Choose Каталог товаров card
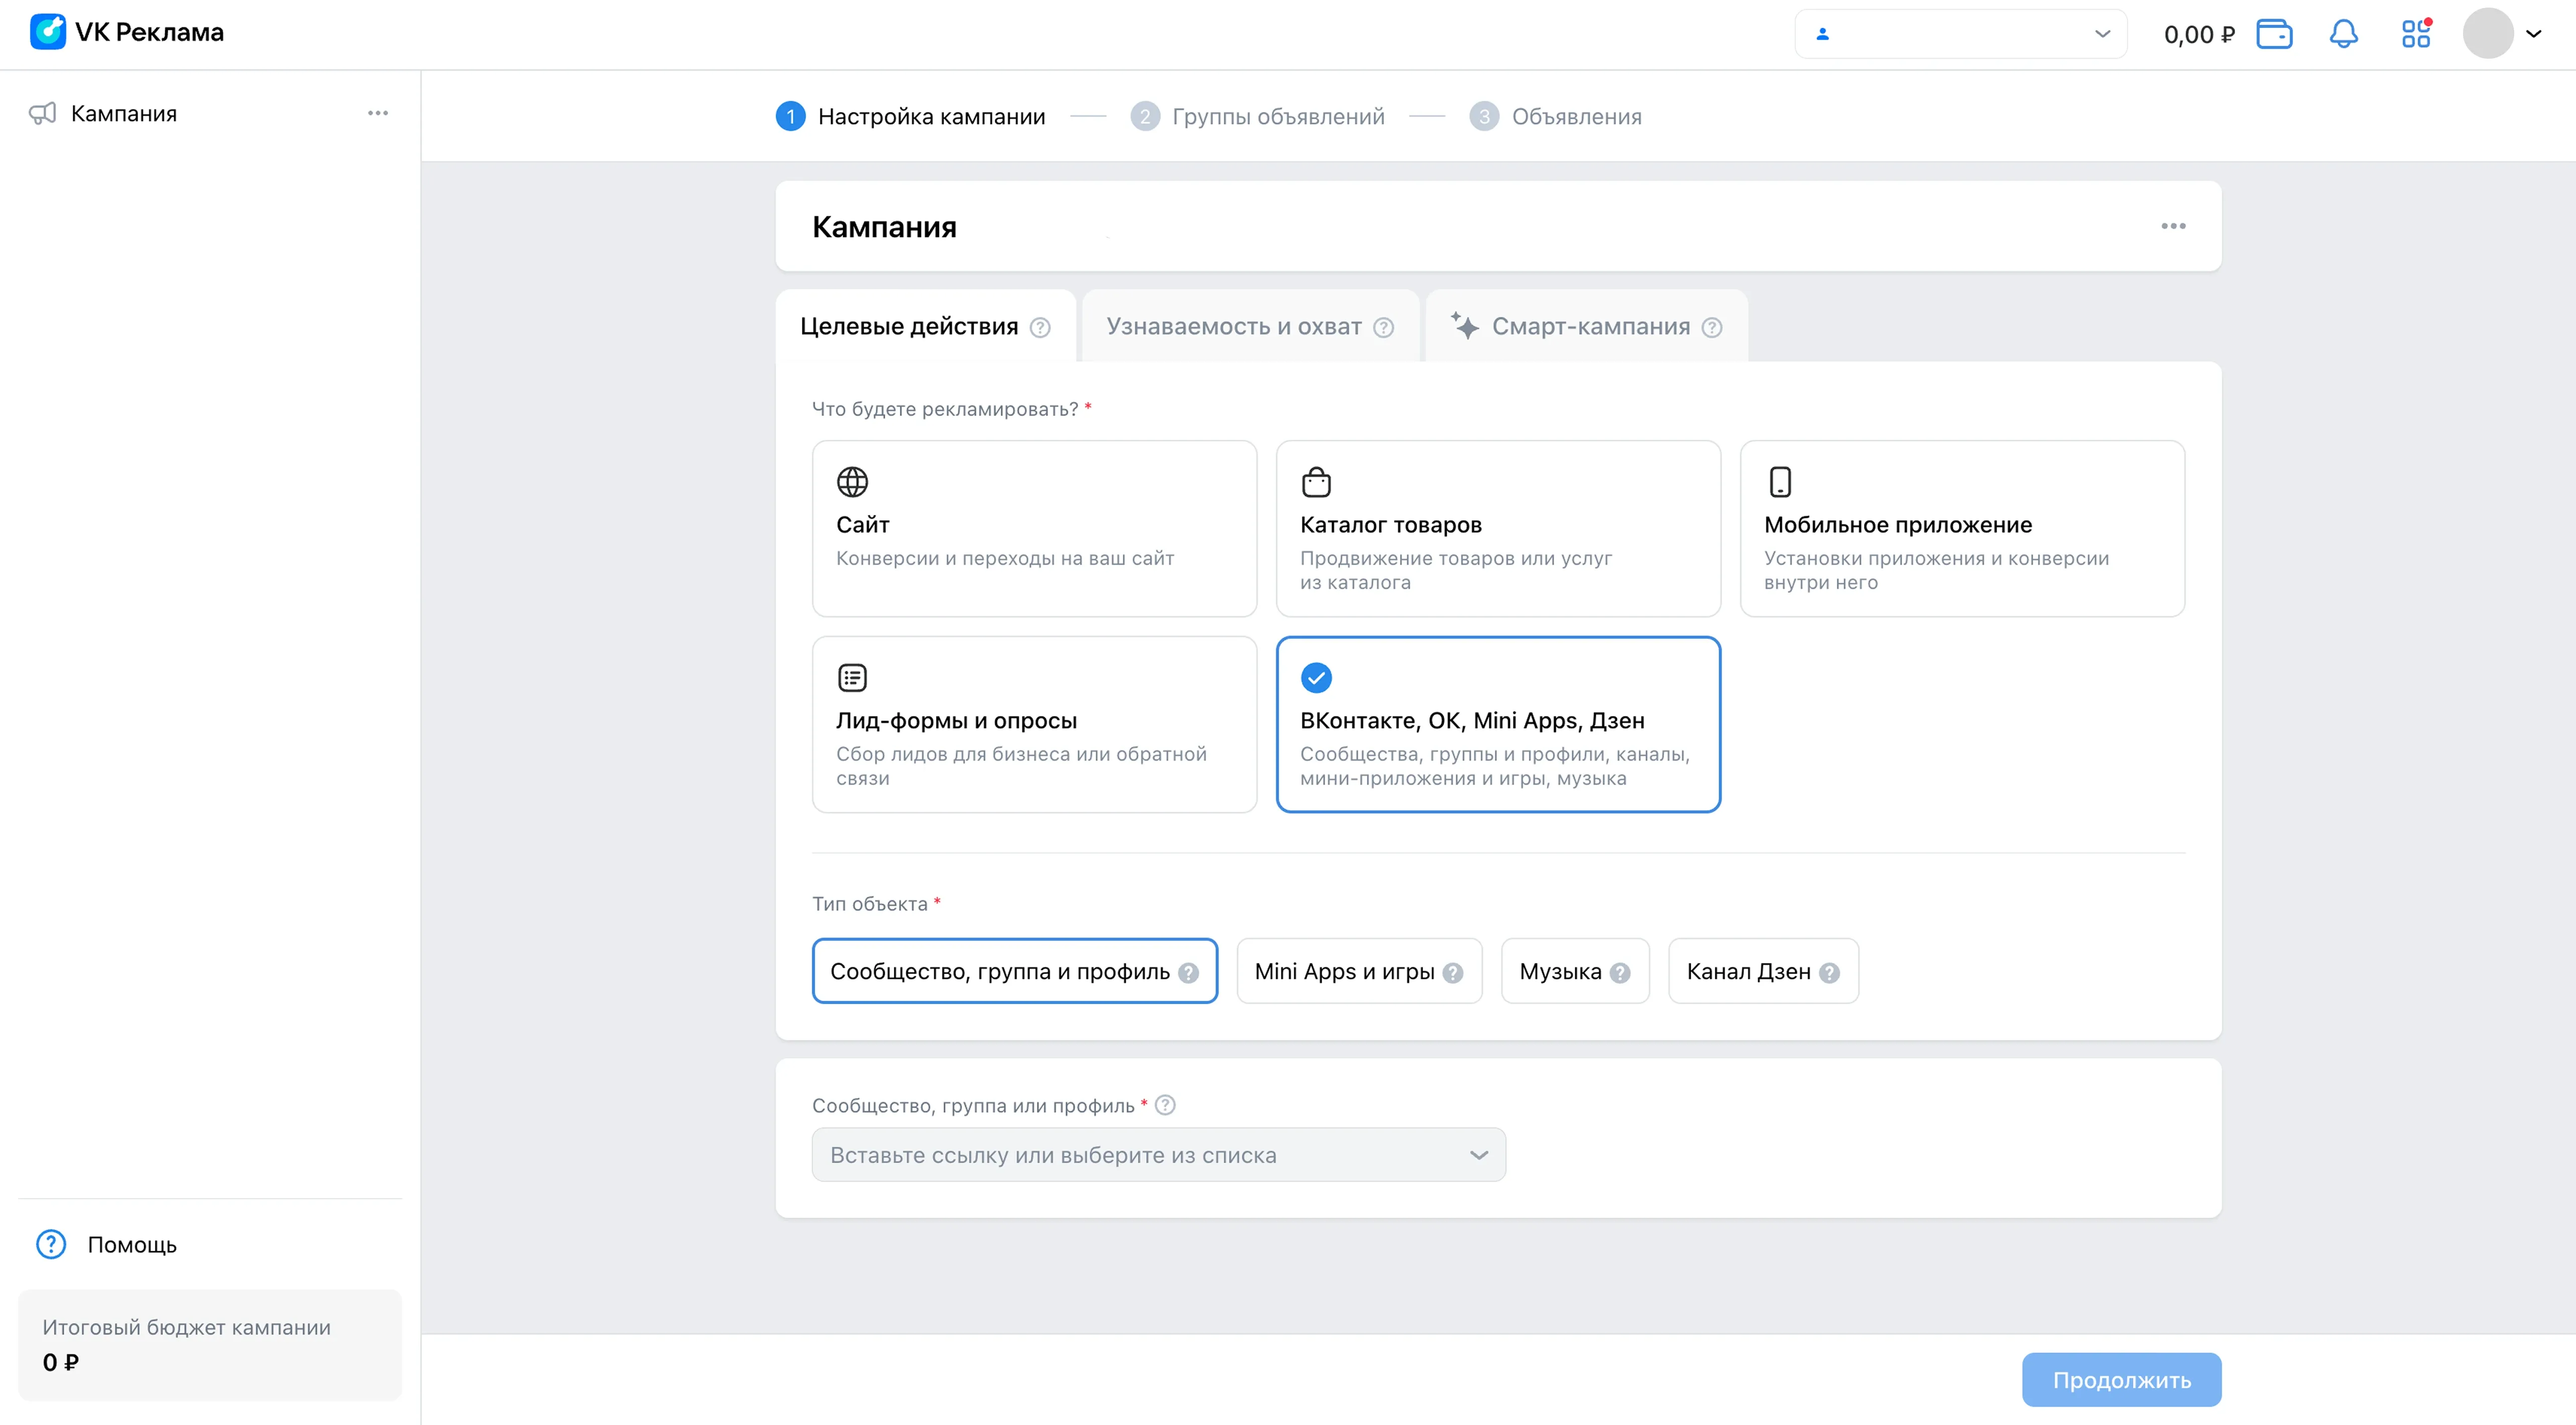The image size is (2576, 1425). (x=1497, y=528)
